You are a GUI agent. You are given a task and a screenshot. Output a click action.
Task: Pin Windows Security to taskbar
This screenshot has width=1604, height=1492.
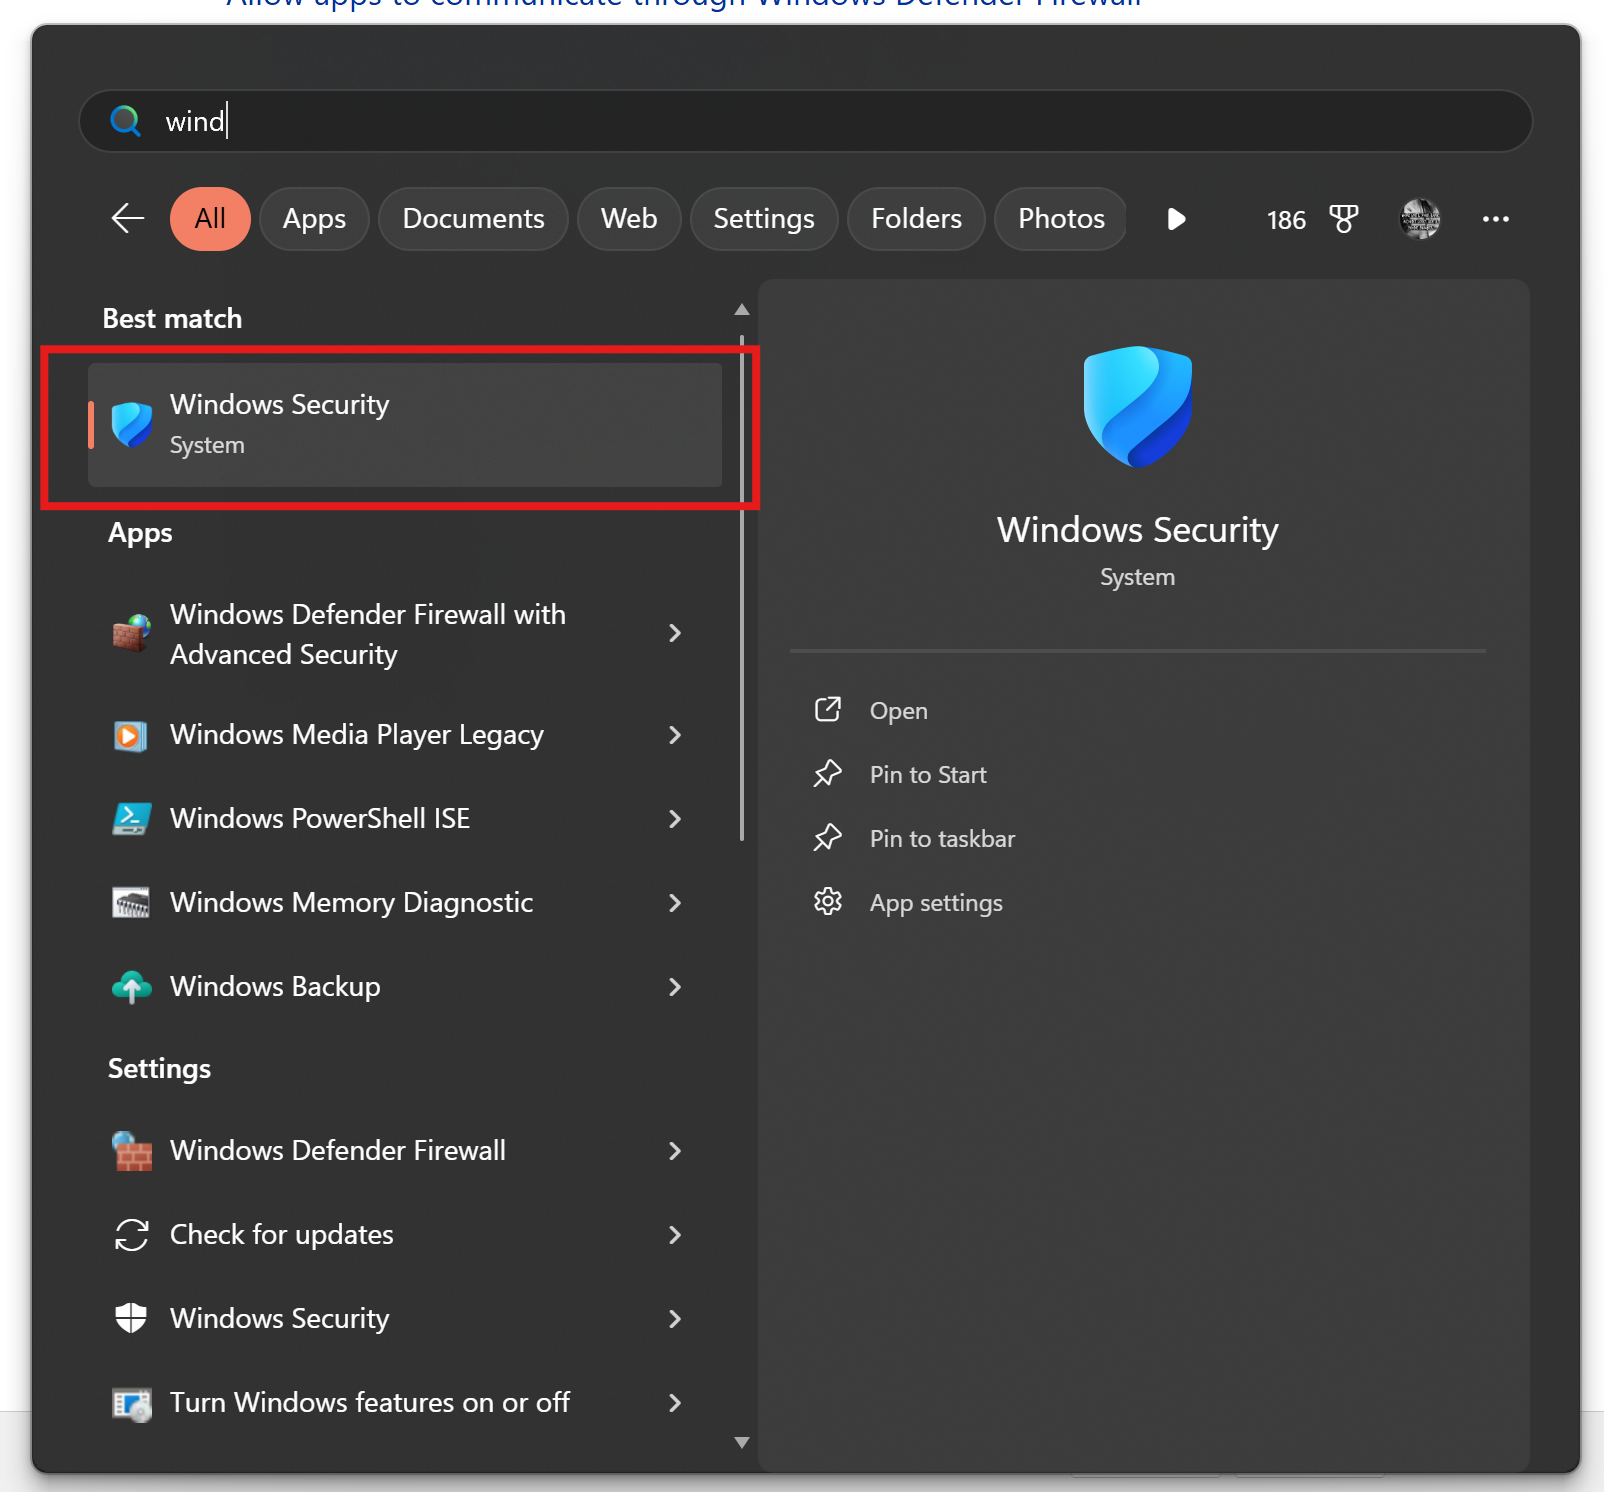point(941,839)
